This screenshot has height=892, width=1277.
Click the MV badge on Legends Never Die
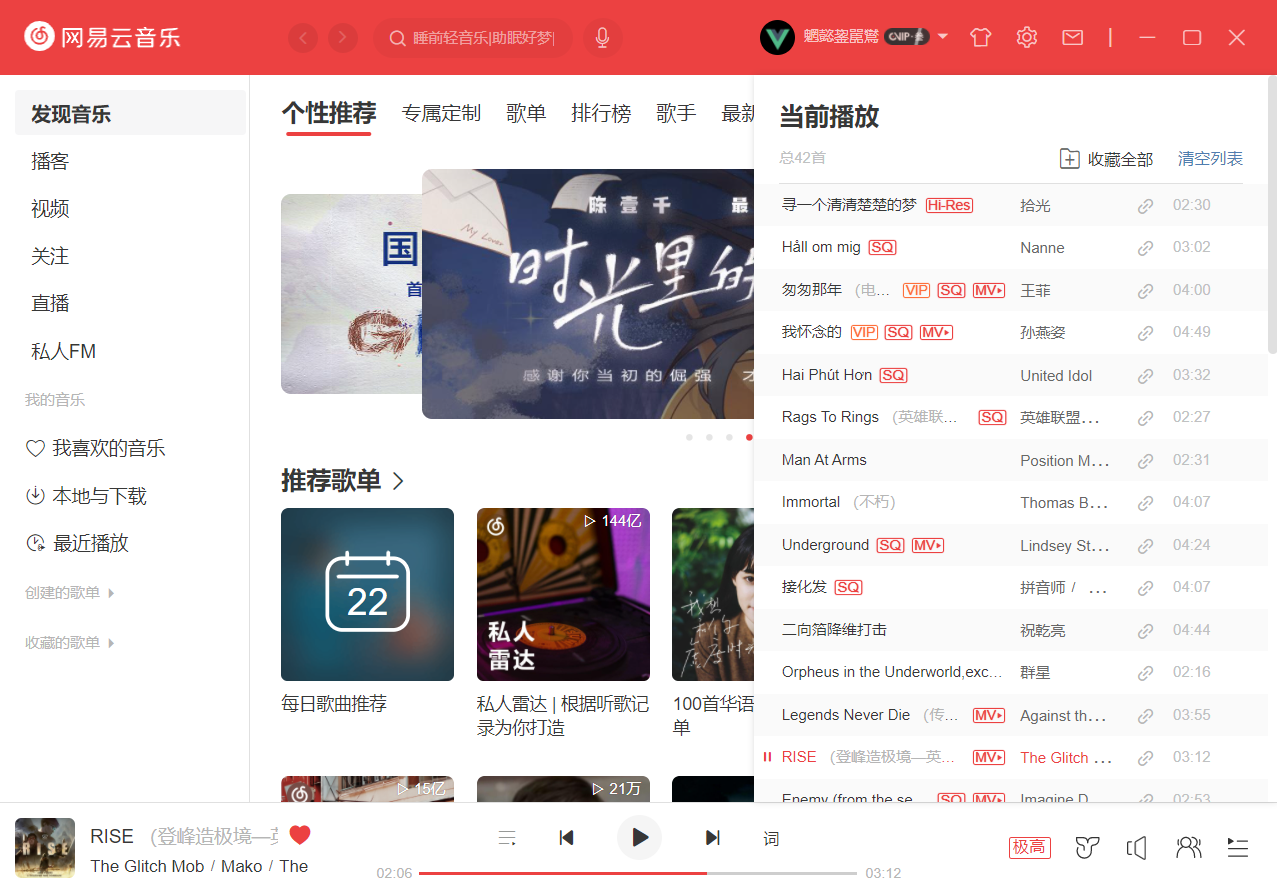point(988,715)
